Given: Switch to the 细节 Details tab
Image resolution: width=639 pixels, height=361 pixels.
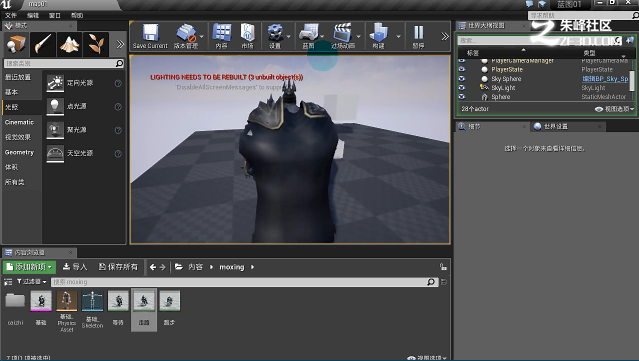Looking at the screenshot, I should point(491,126).
